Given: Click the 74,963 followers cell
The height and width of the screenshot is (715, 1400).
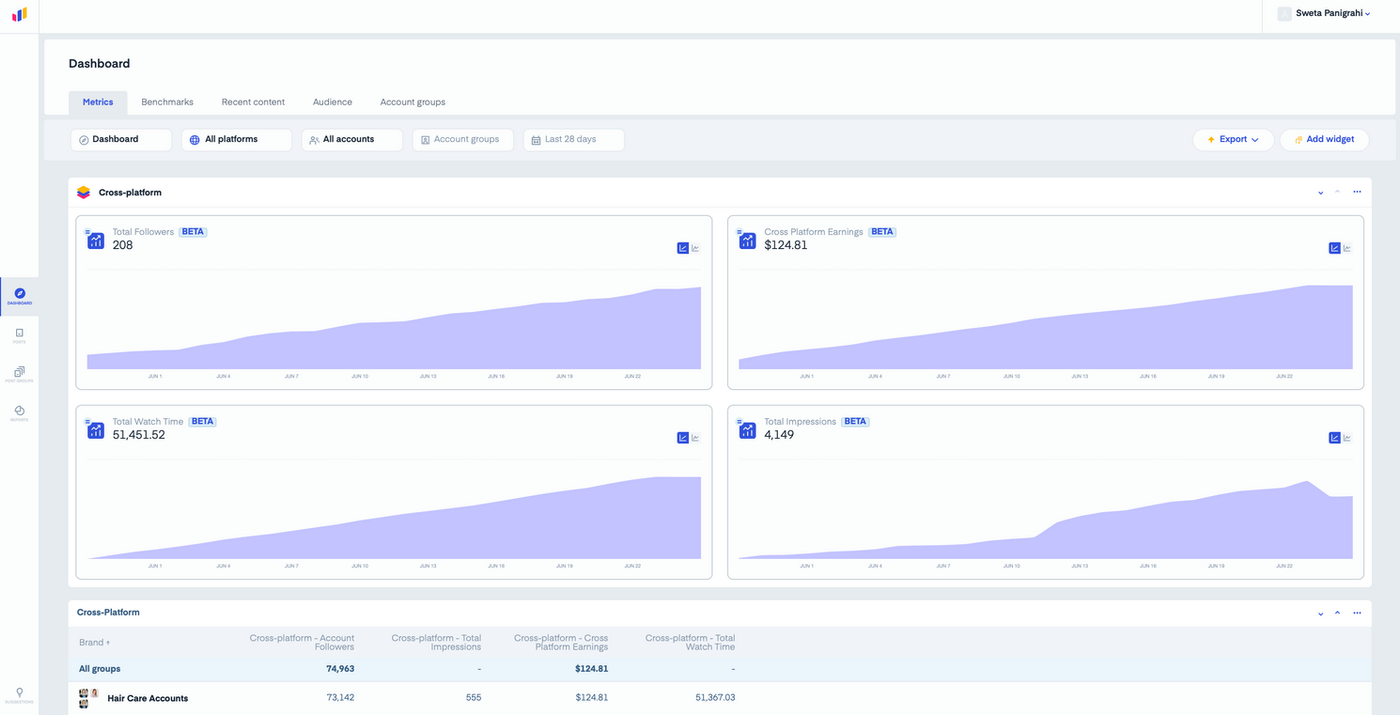Looking at the screenshot, I should pos(339,669).
